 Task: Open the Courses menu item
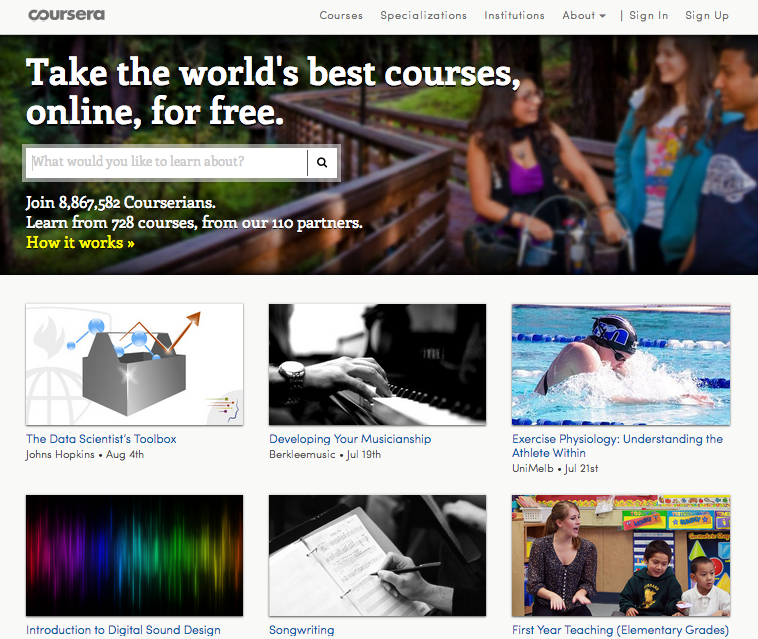click(x=341, y=15)
